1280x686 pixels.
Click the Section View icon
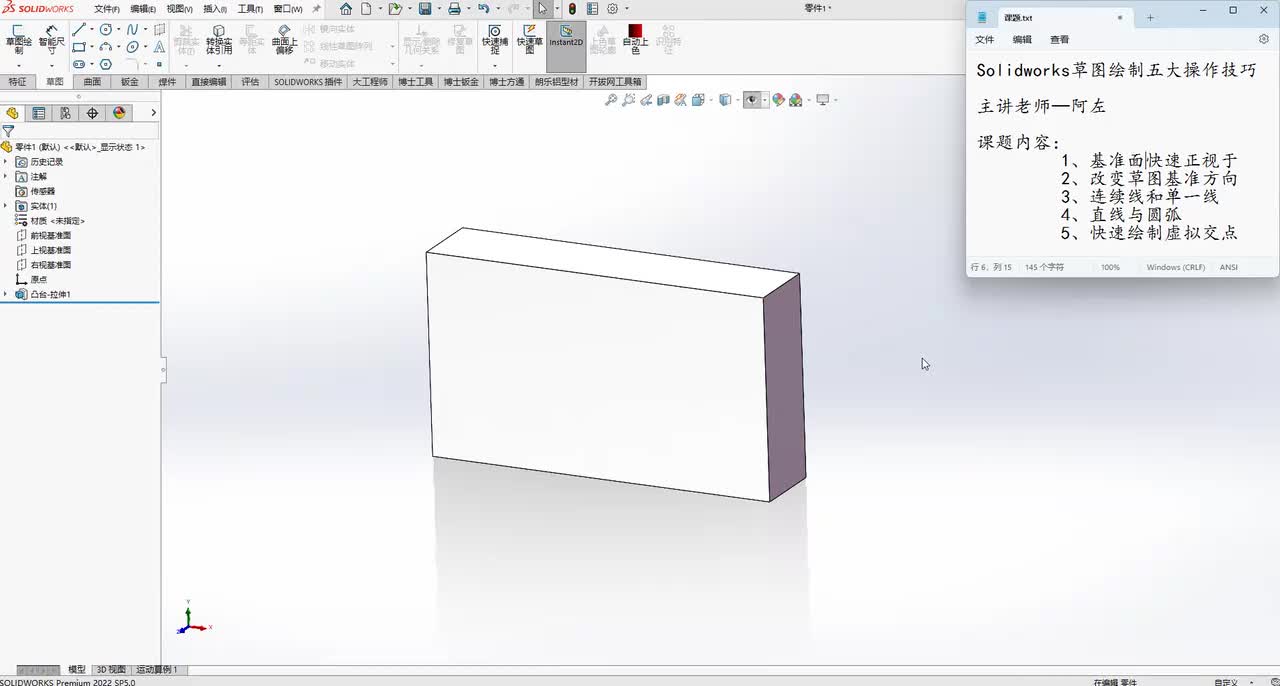tap(663, 100)
